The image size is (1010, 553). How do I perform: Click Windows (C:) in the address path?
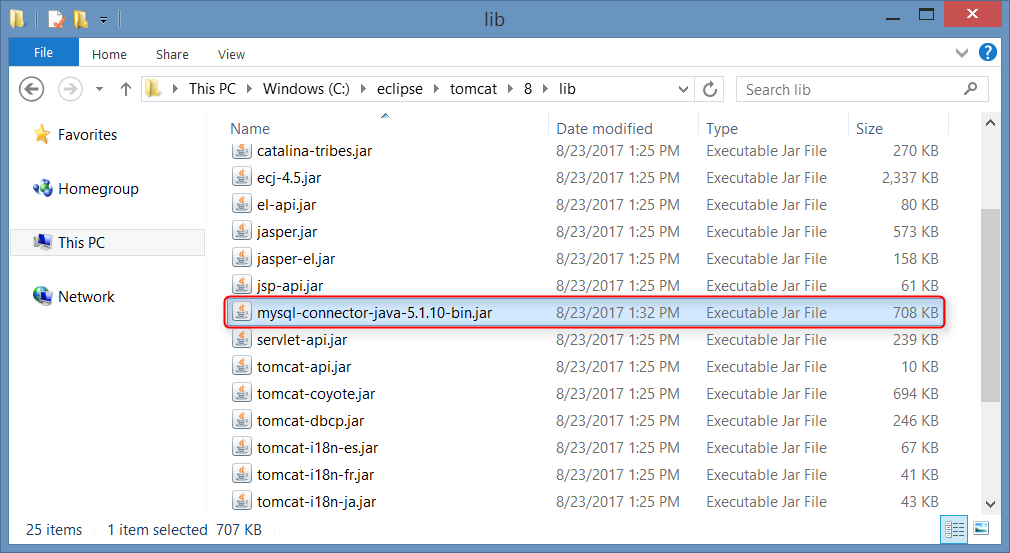pyautogui.click(x=306, y=89)
